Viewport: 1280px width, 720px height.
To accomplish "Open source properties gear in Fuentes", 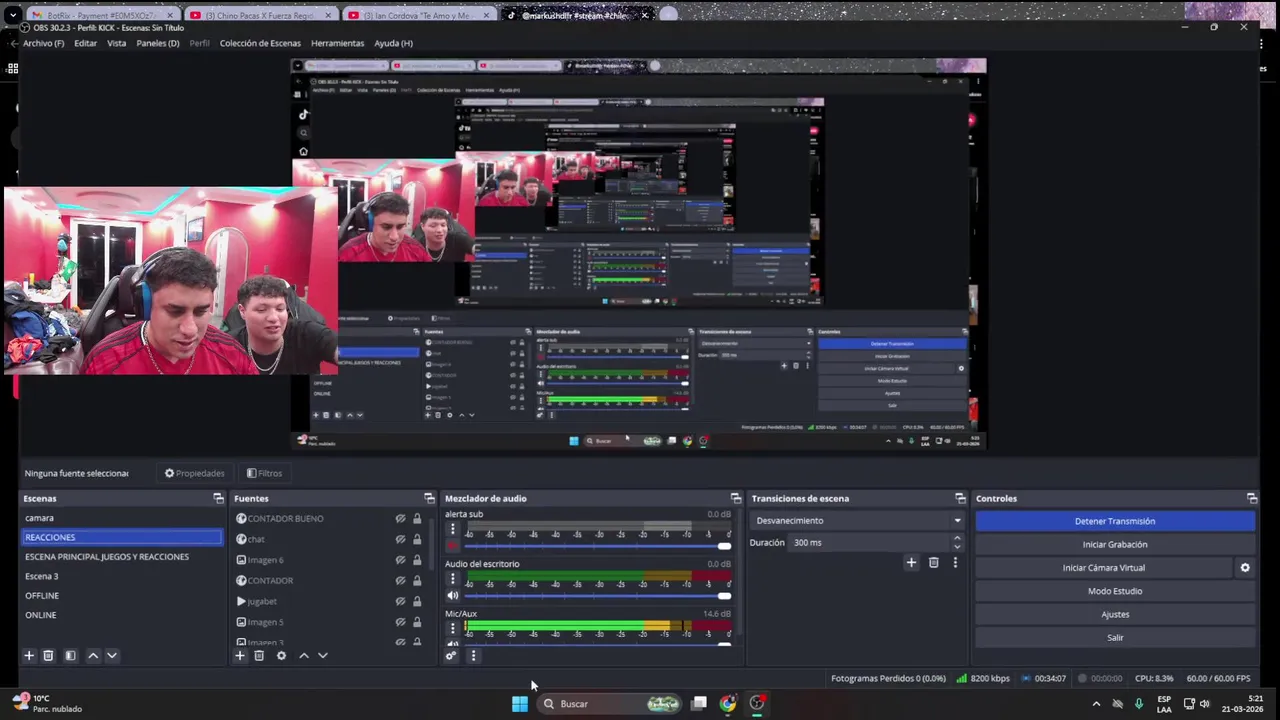I will [x=281, y=656].
